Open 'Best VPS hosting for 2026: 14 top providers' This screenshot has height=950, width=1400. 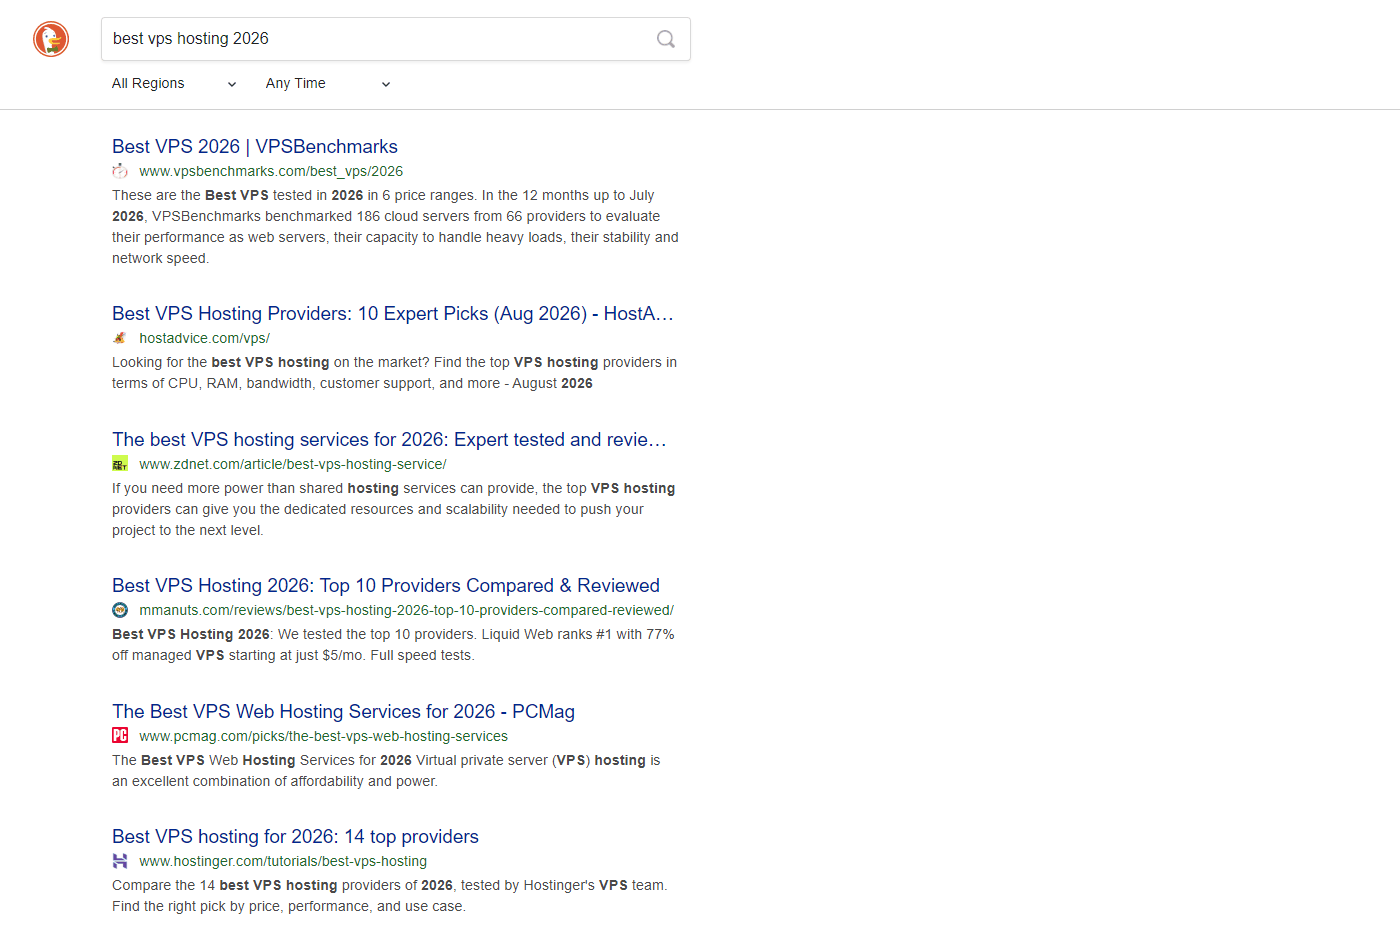coord(295,837)
